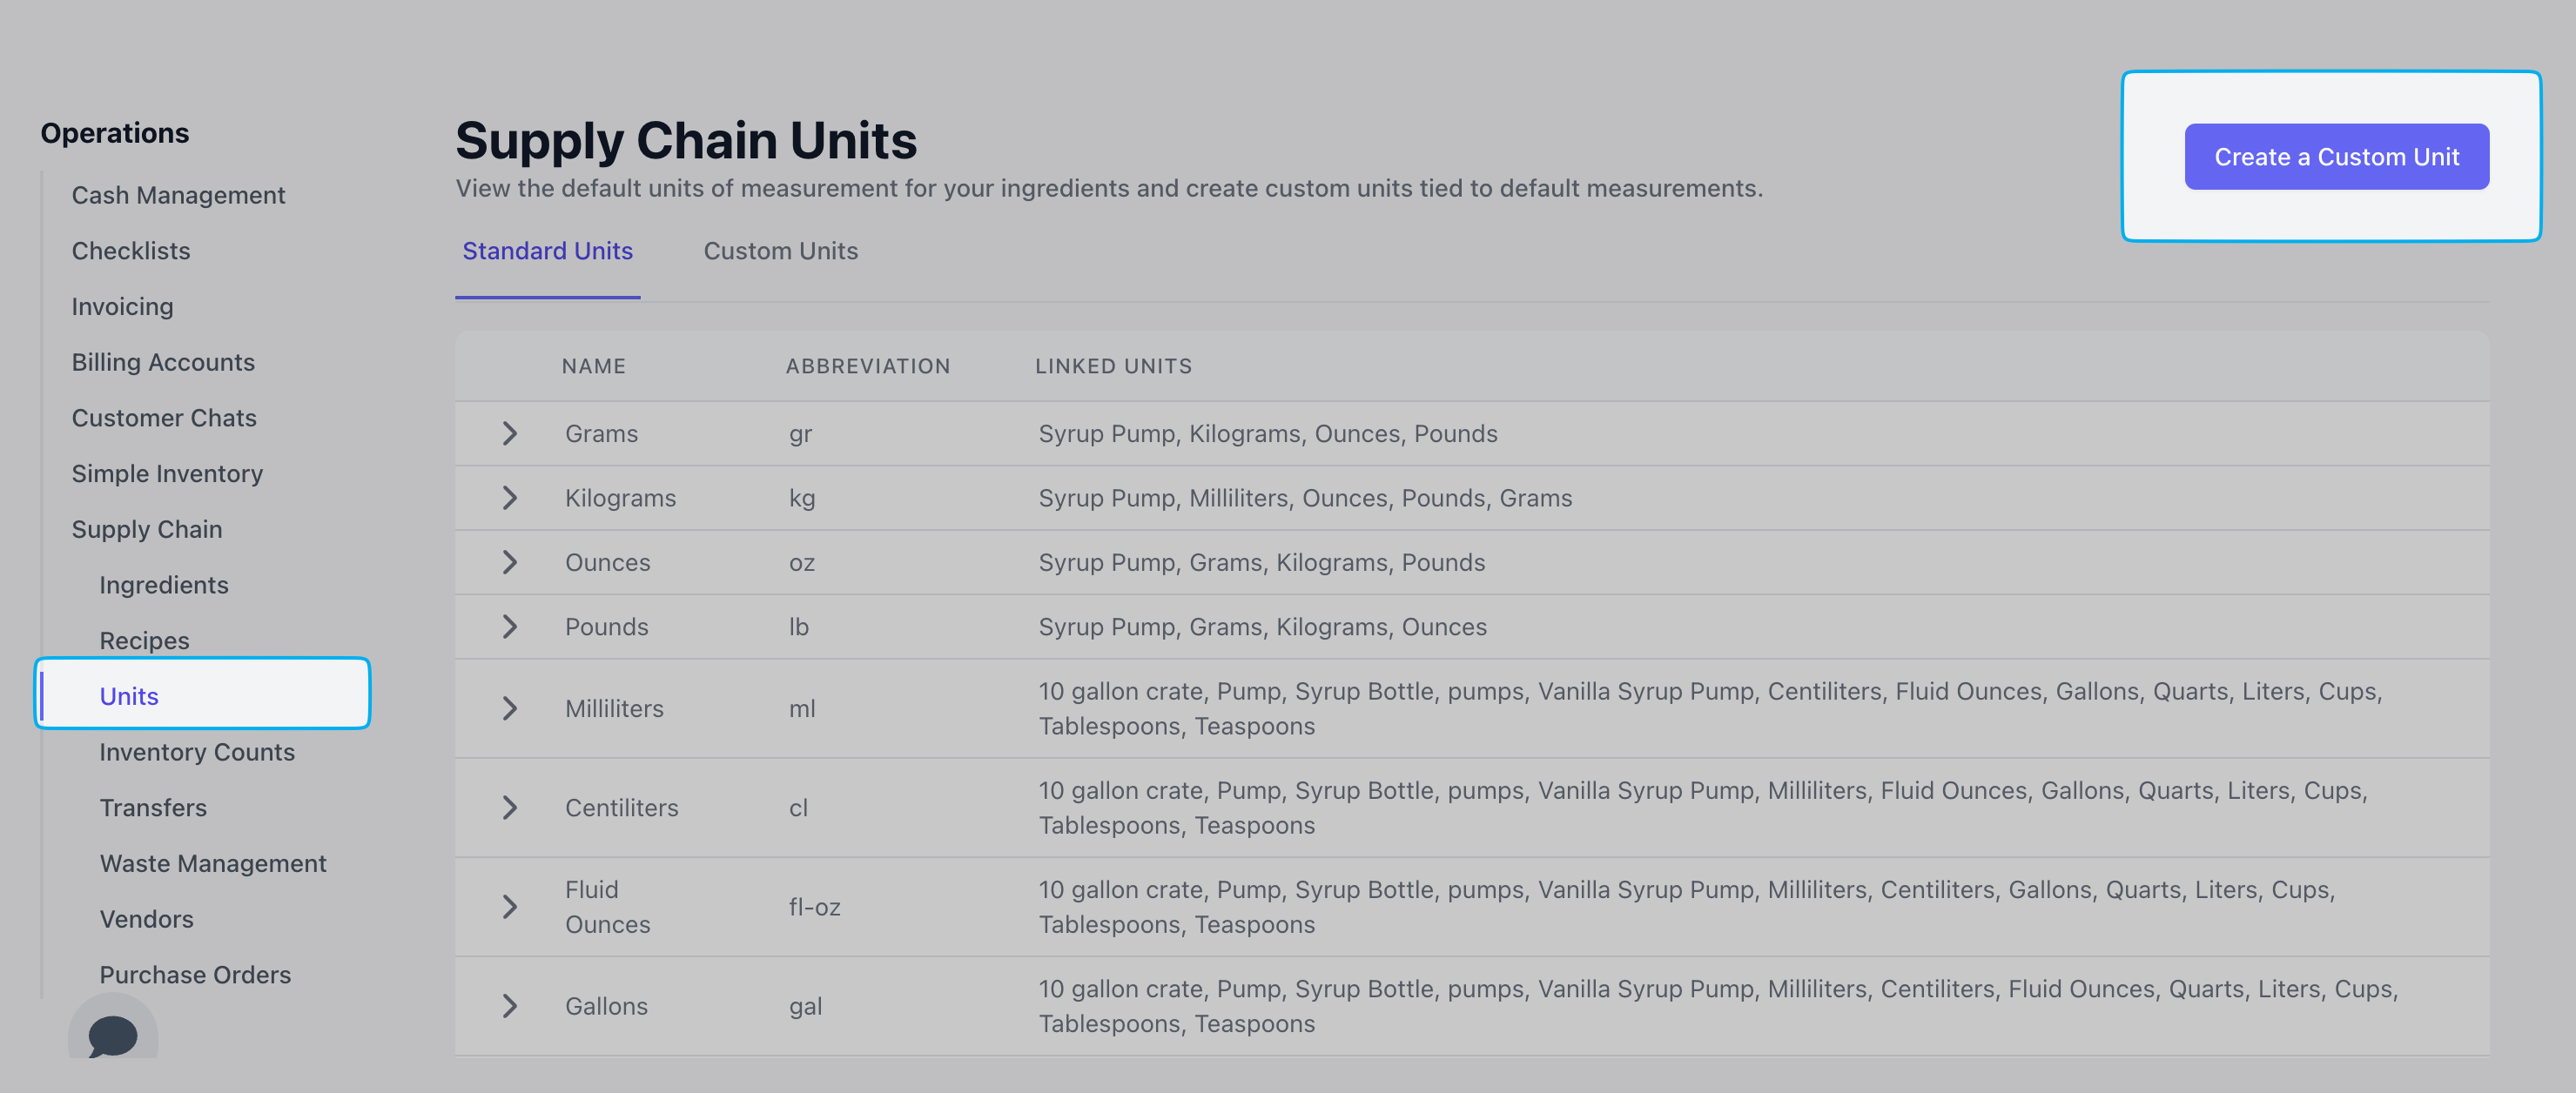Click the Kilograms unit name
Screen dimensions: 2576x1093
click(620, 498)
